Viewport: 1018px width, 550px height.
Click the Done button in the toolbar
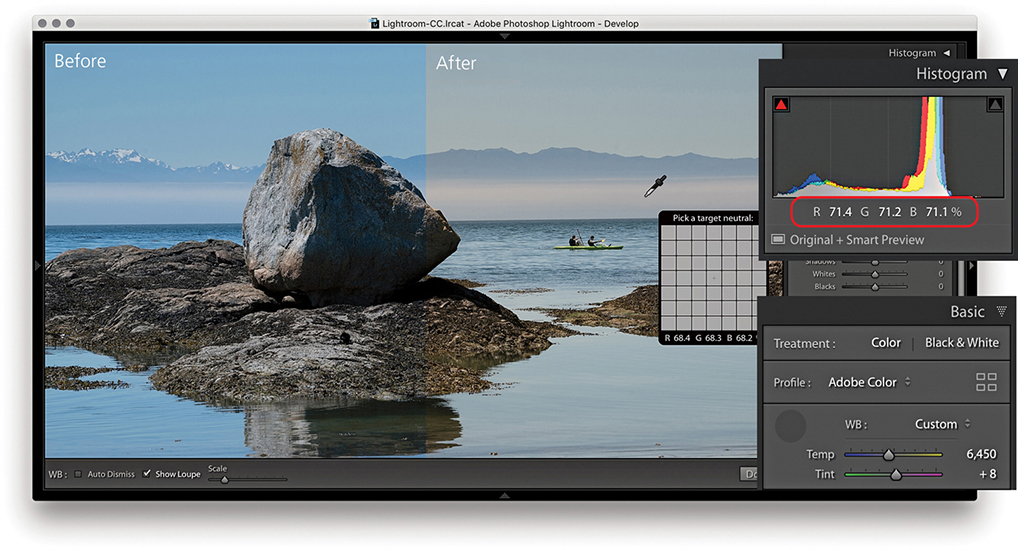click(x=749, y=474)
